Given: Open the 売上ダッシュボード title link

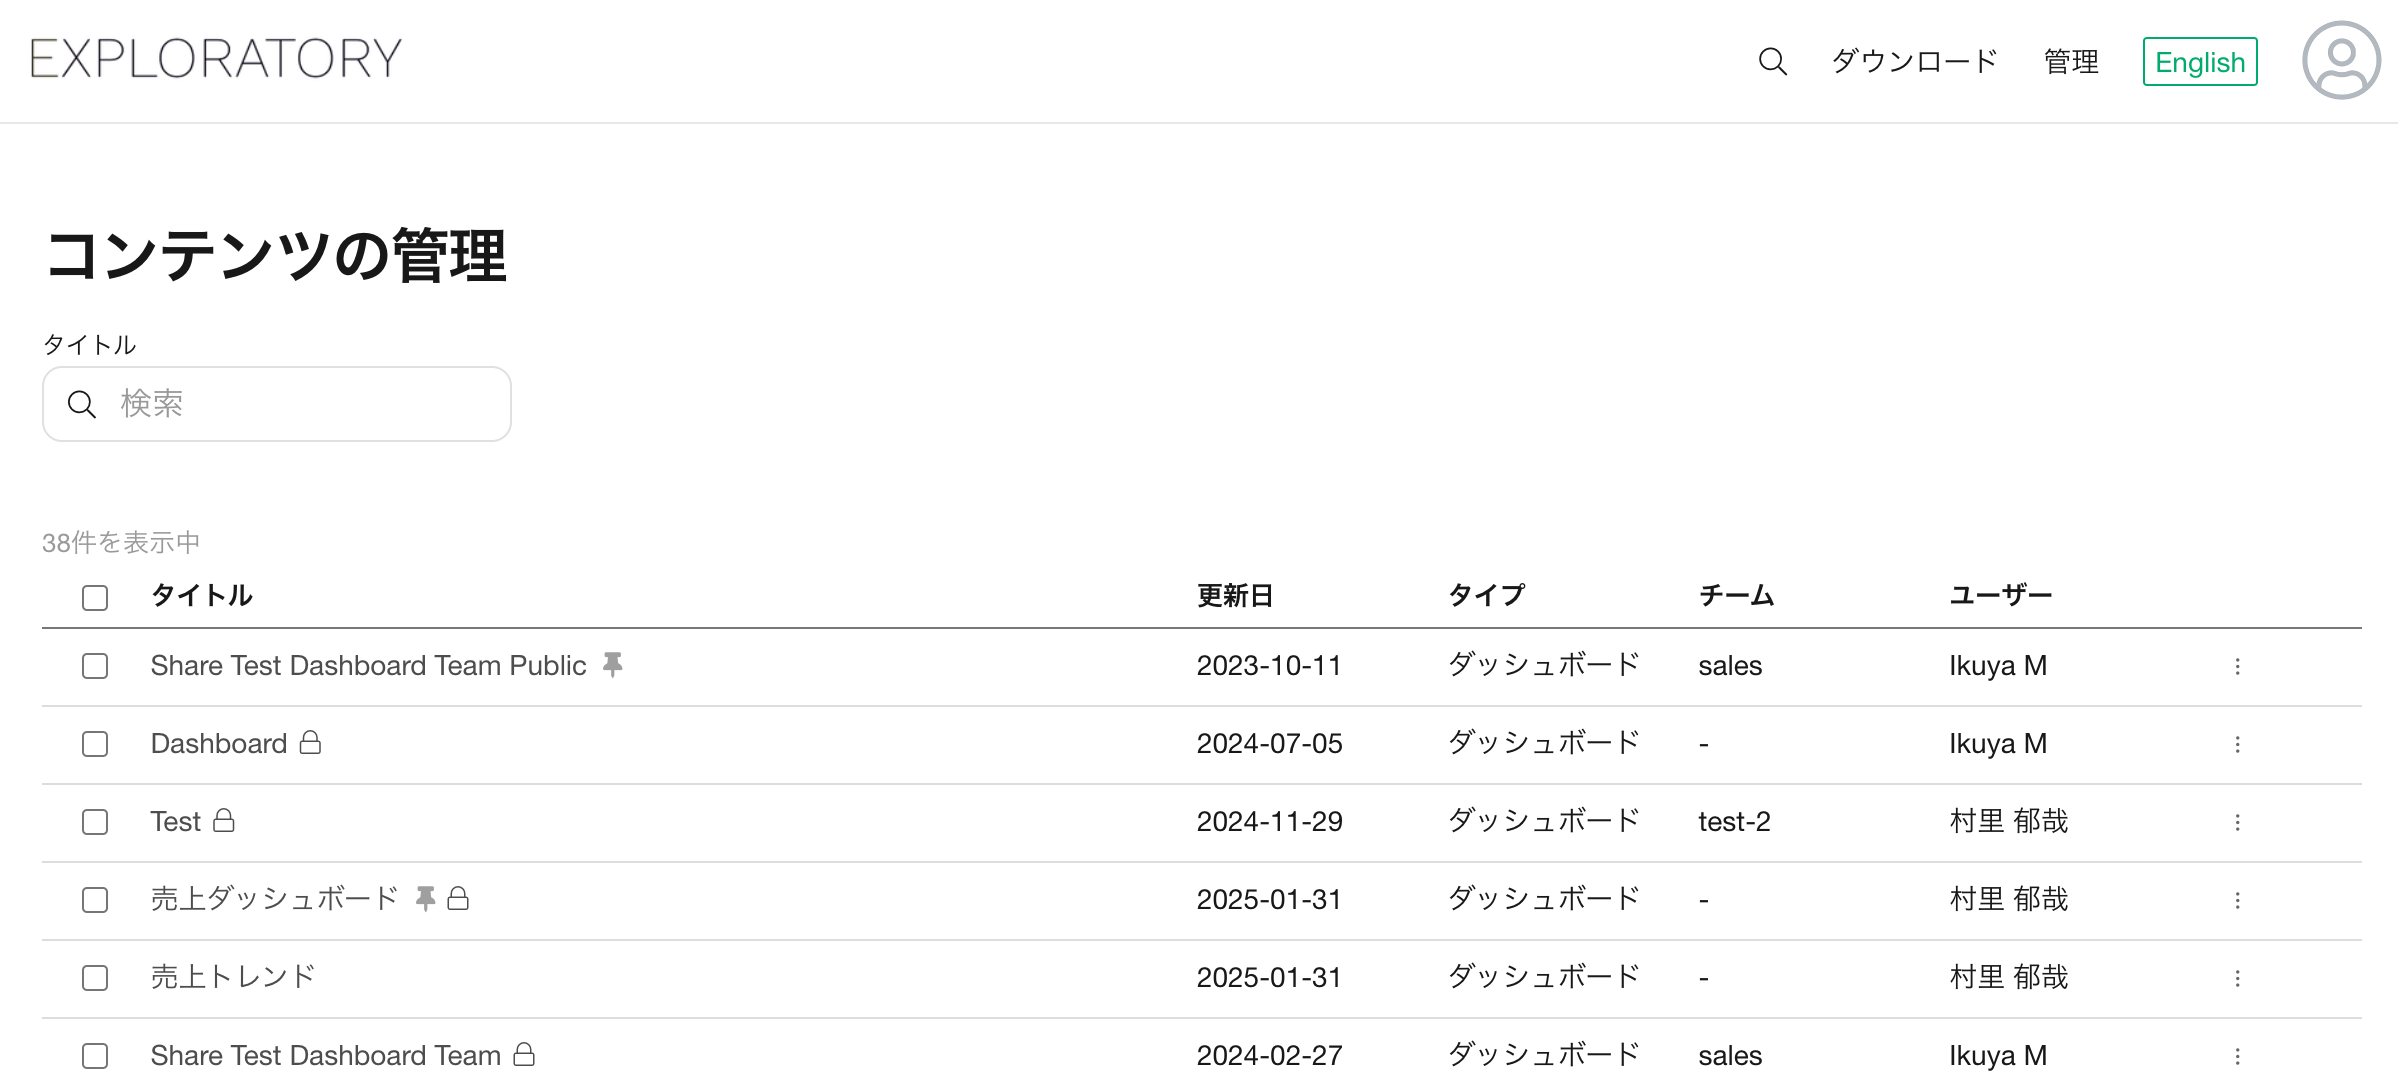Looking at the screenshot, I should pyautogui.click(x=274, y=899).
